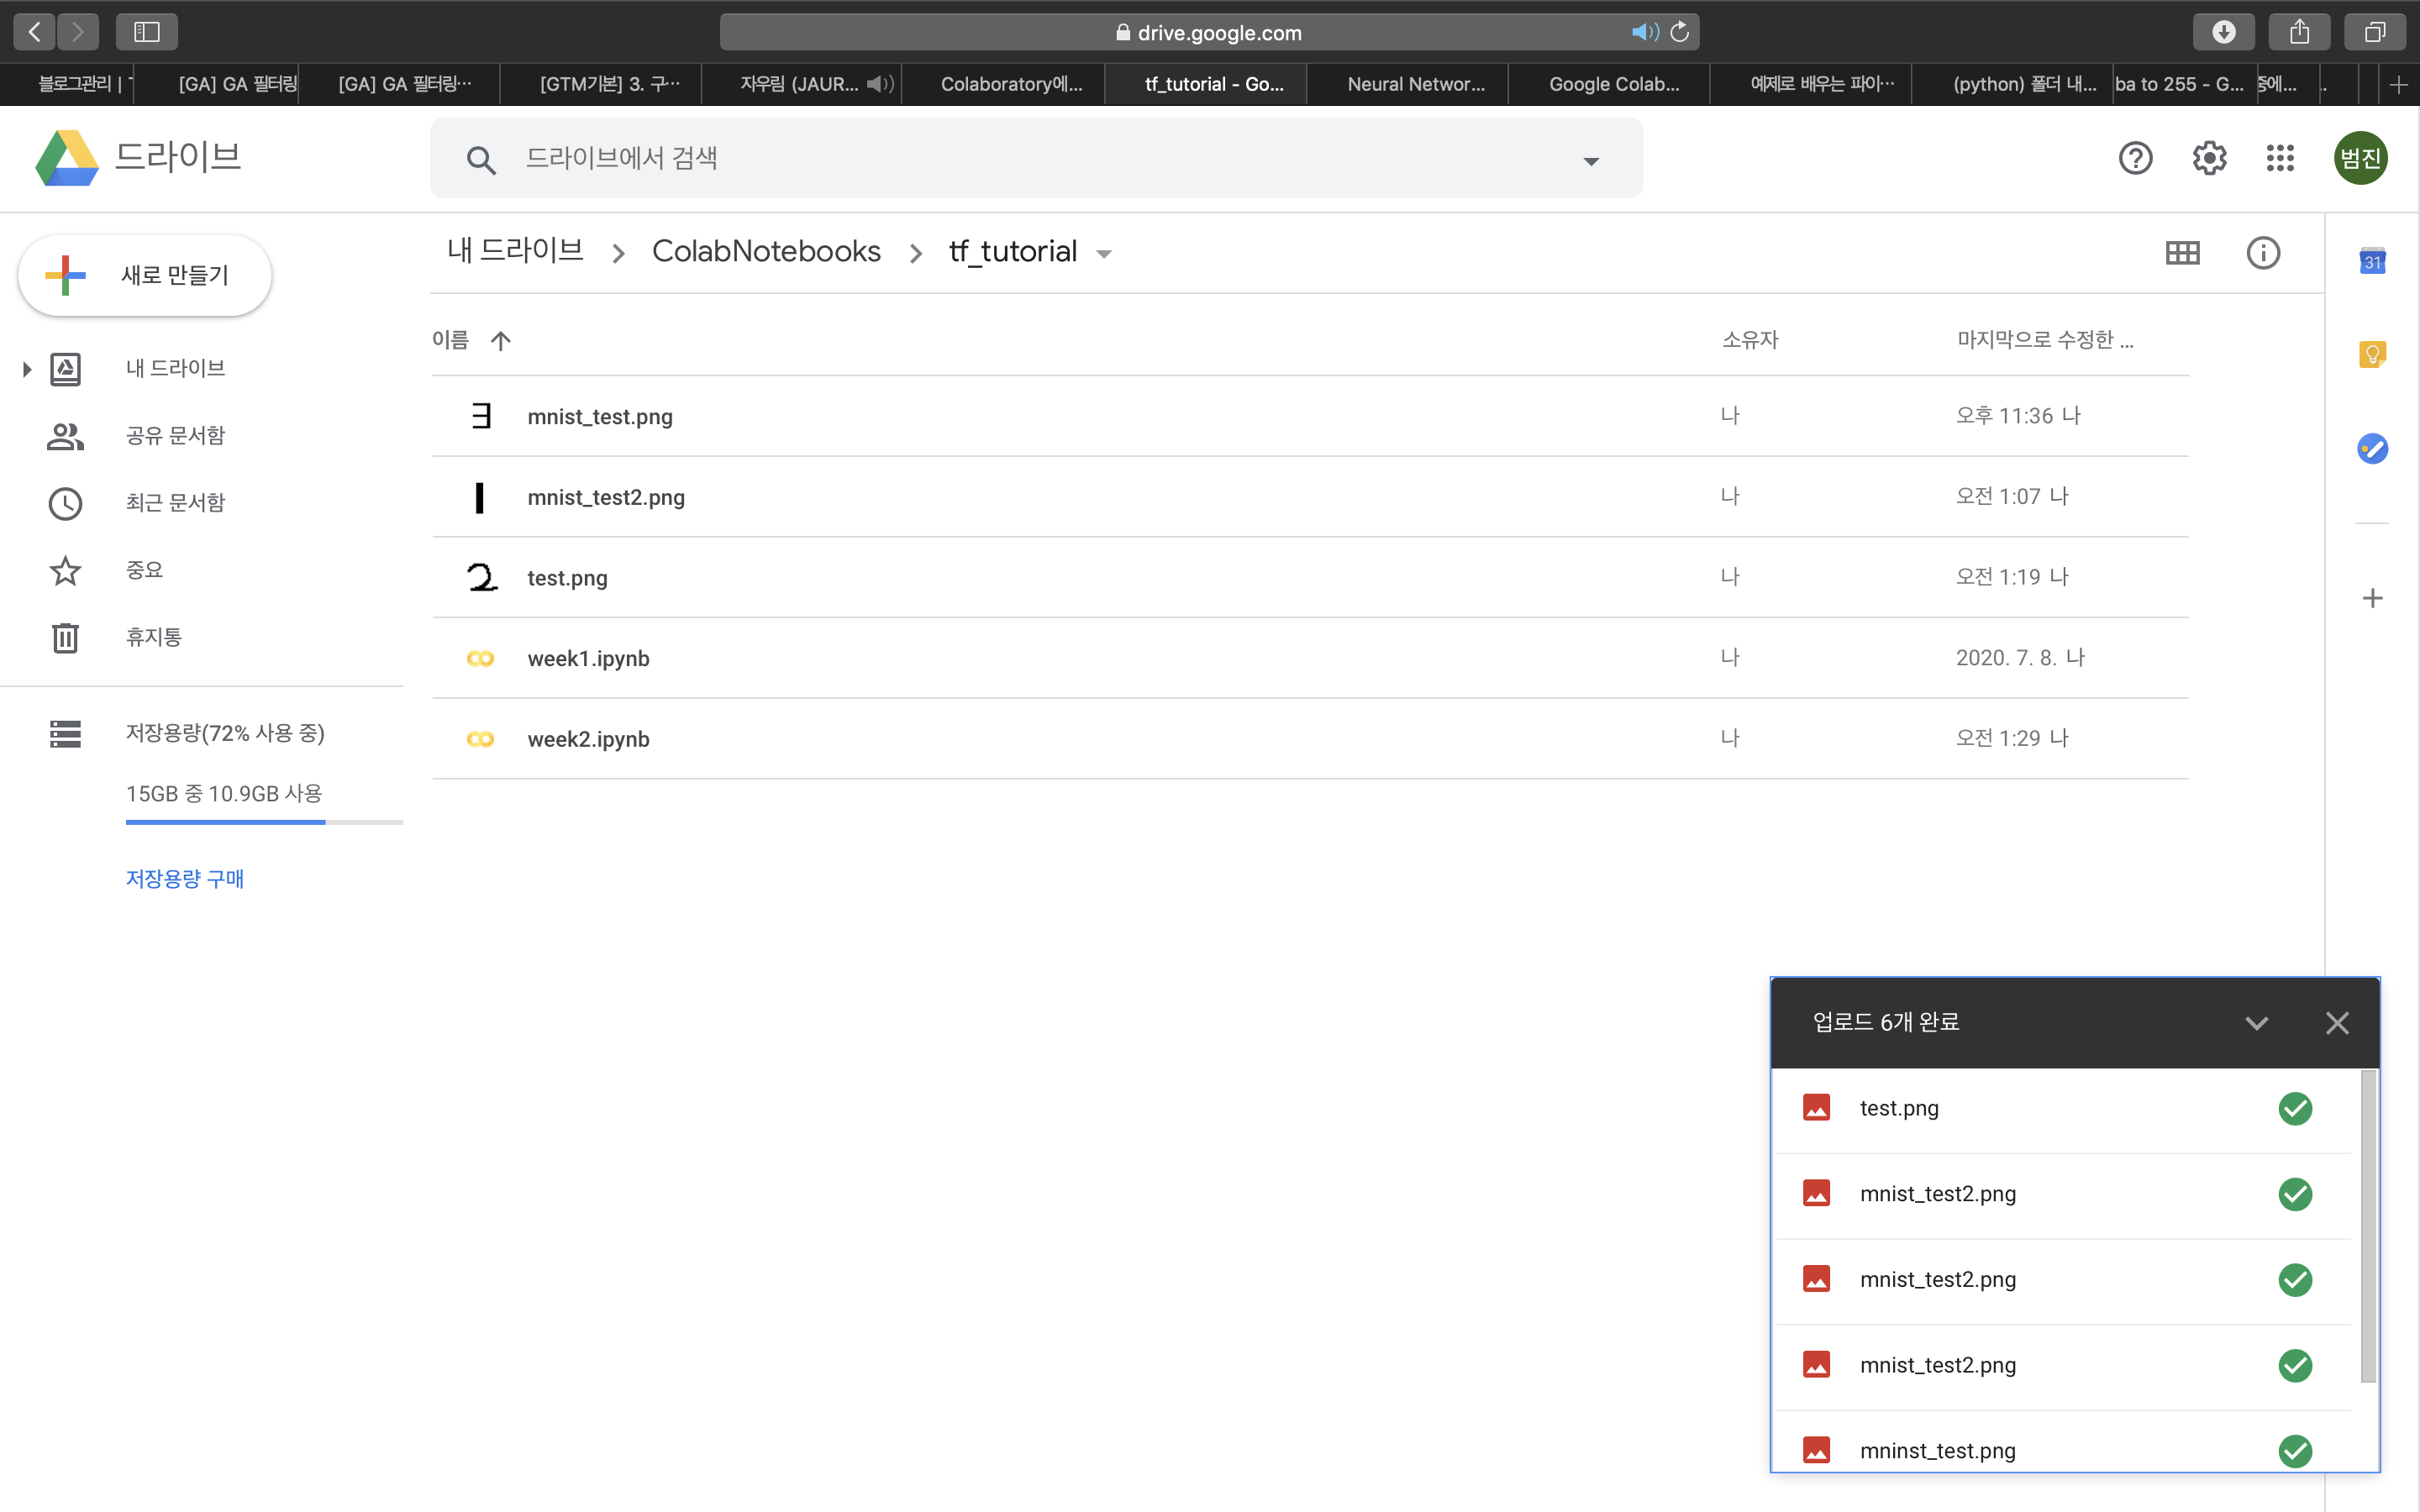Click the Google apps grid icon
The width and height of the screenshot is (2420, 1512).
(2280, 158)
